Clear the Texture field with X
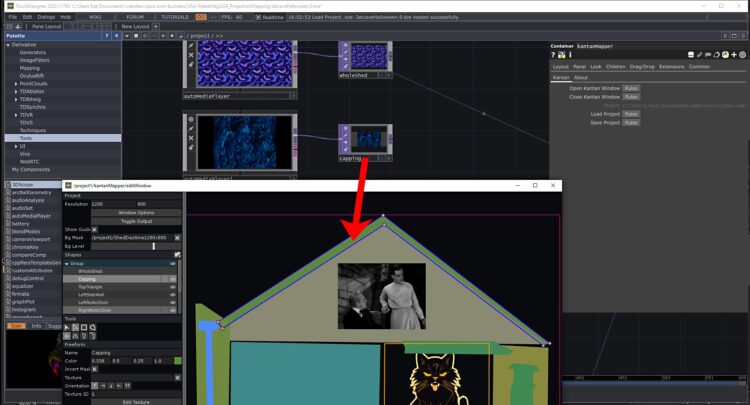The image size is (750, 405). coord(177,378)
